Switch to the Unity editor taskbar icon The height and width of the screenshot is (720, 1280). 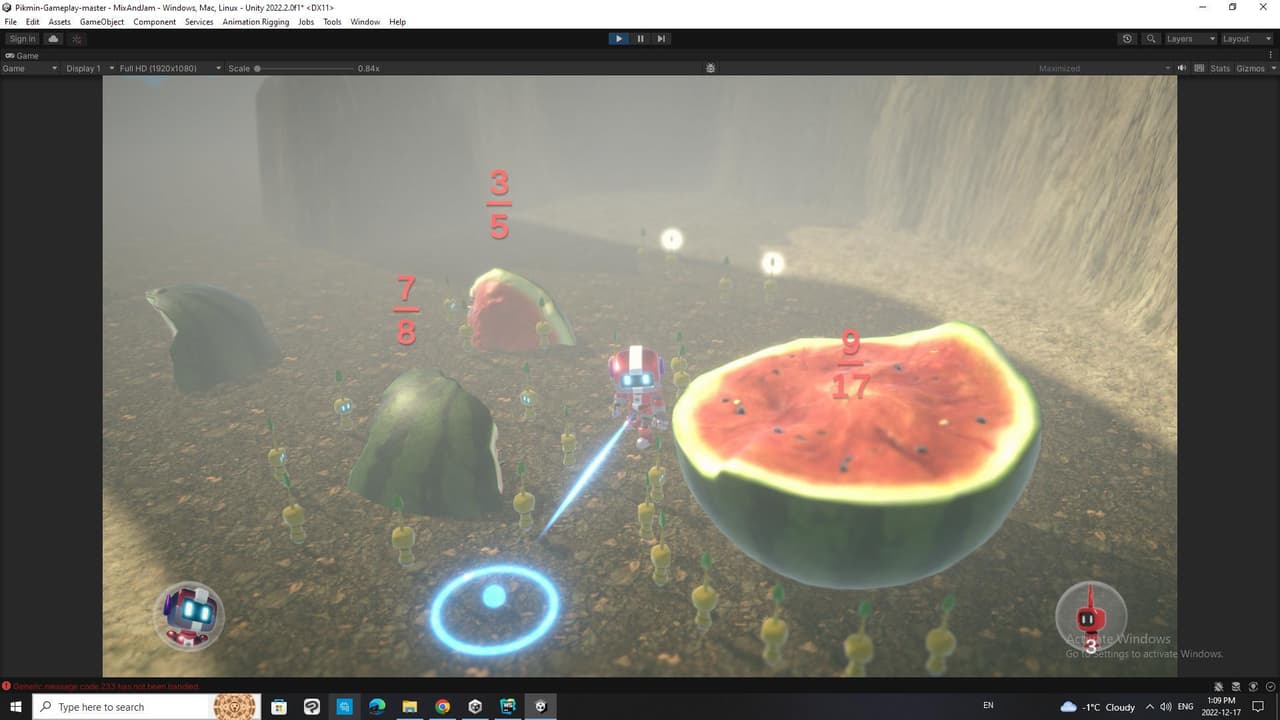(541, 707)
